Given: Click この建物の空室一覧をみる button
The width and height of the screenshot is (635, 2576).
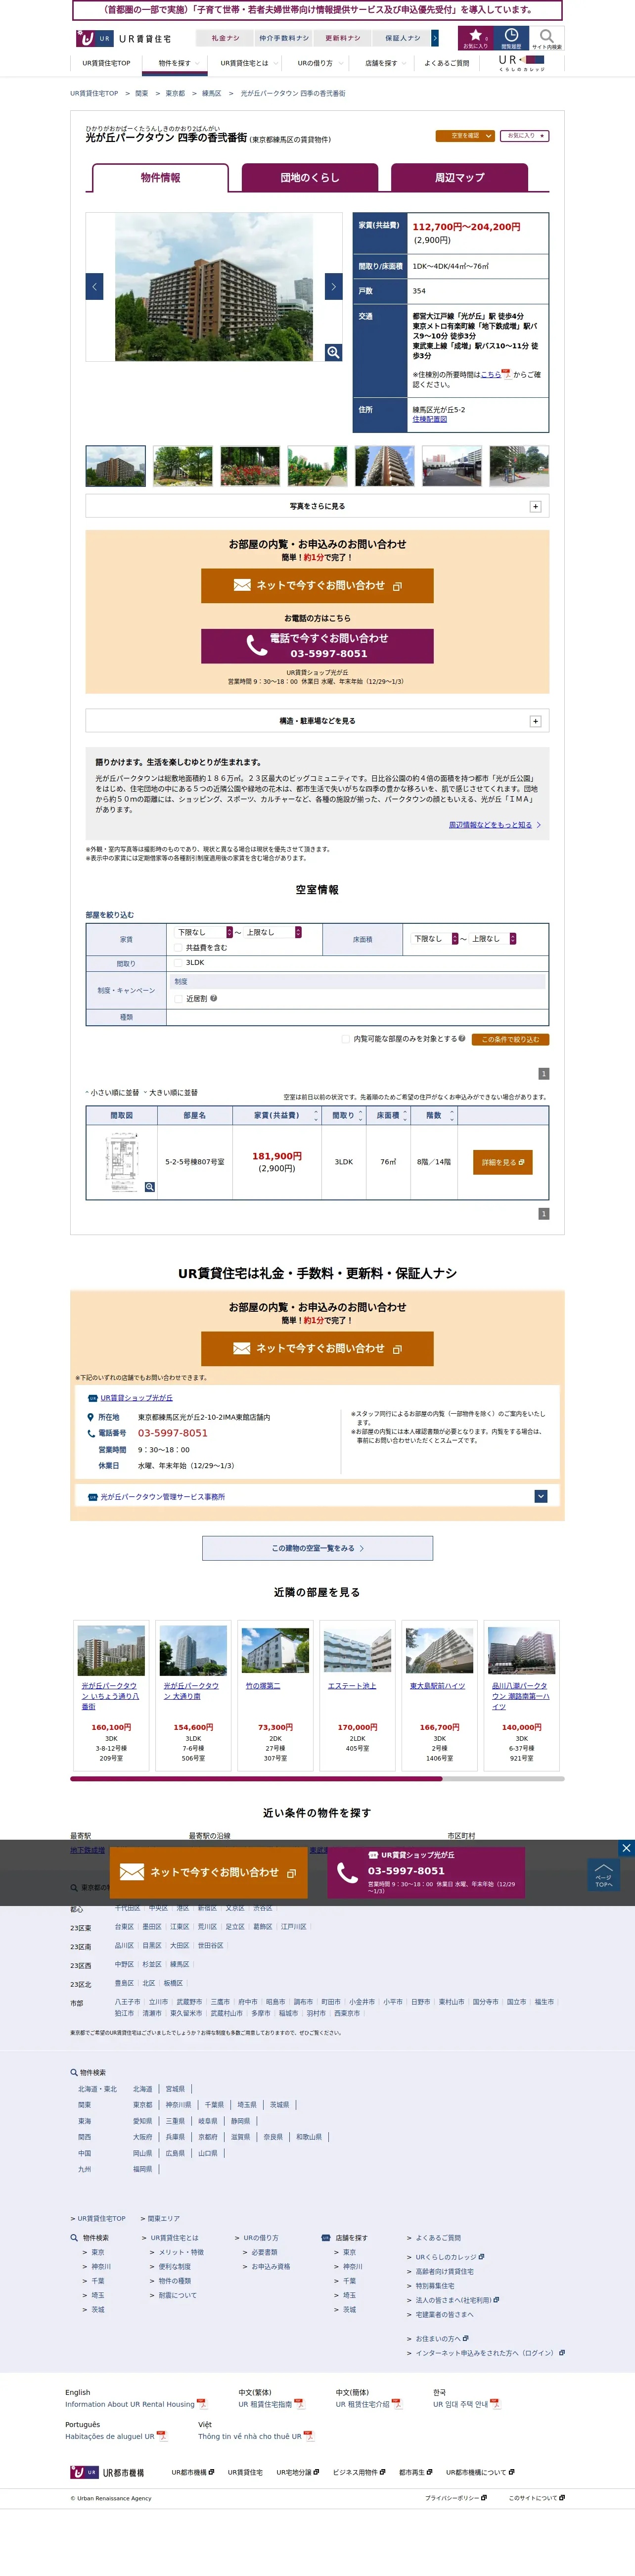Looking at the screenshot, I should pos(317,1548).
